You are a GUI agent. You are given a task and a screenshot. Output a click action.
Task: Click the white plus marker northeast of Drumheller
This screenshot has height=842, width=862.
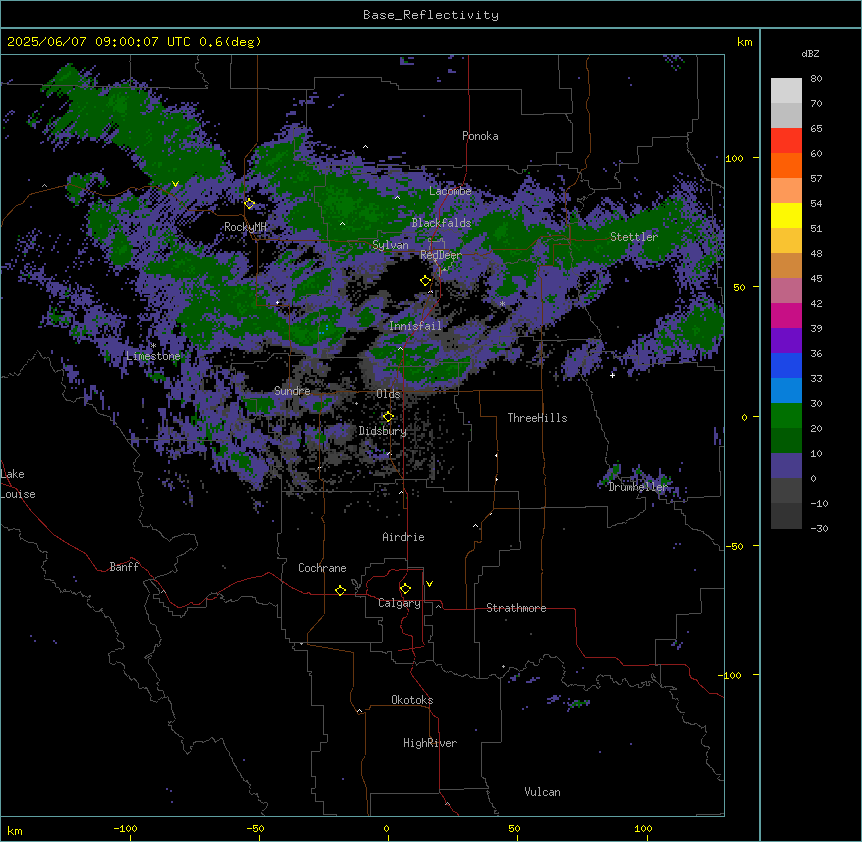(612, 375)
